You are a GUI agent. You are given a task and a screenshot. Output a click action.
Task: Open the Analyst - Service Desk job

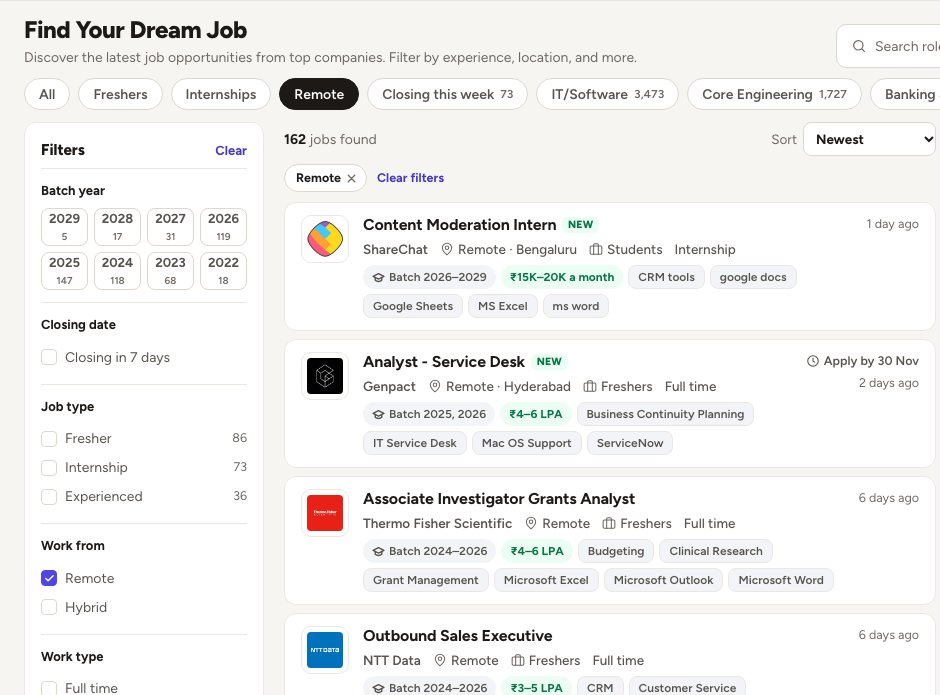click(444, 362)
